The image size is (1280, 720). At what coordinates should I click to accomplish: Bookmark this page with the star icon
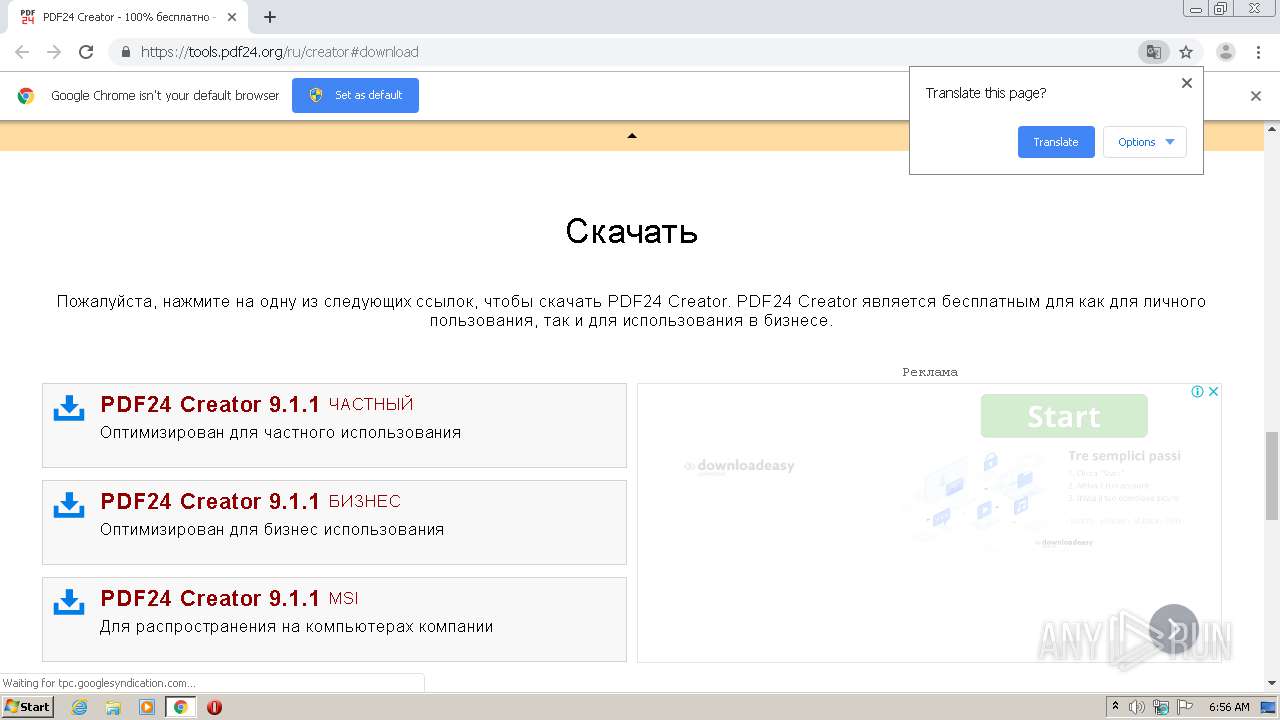[1186, 52]
